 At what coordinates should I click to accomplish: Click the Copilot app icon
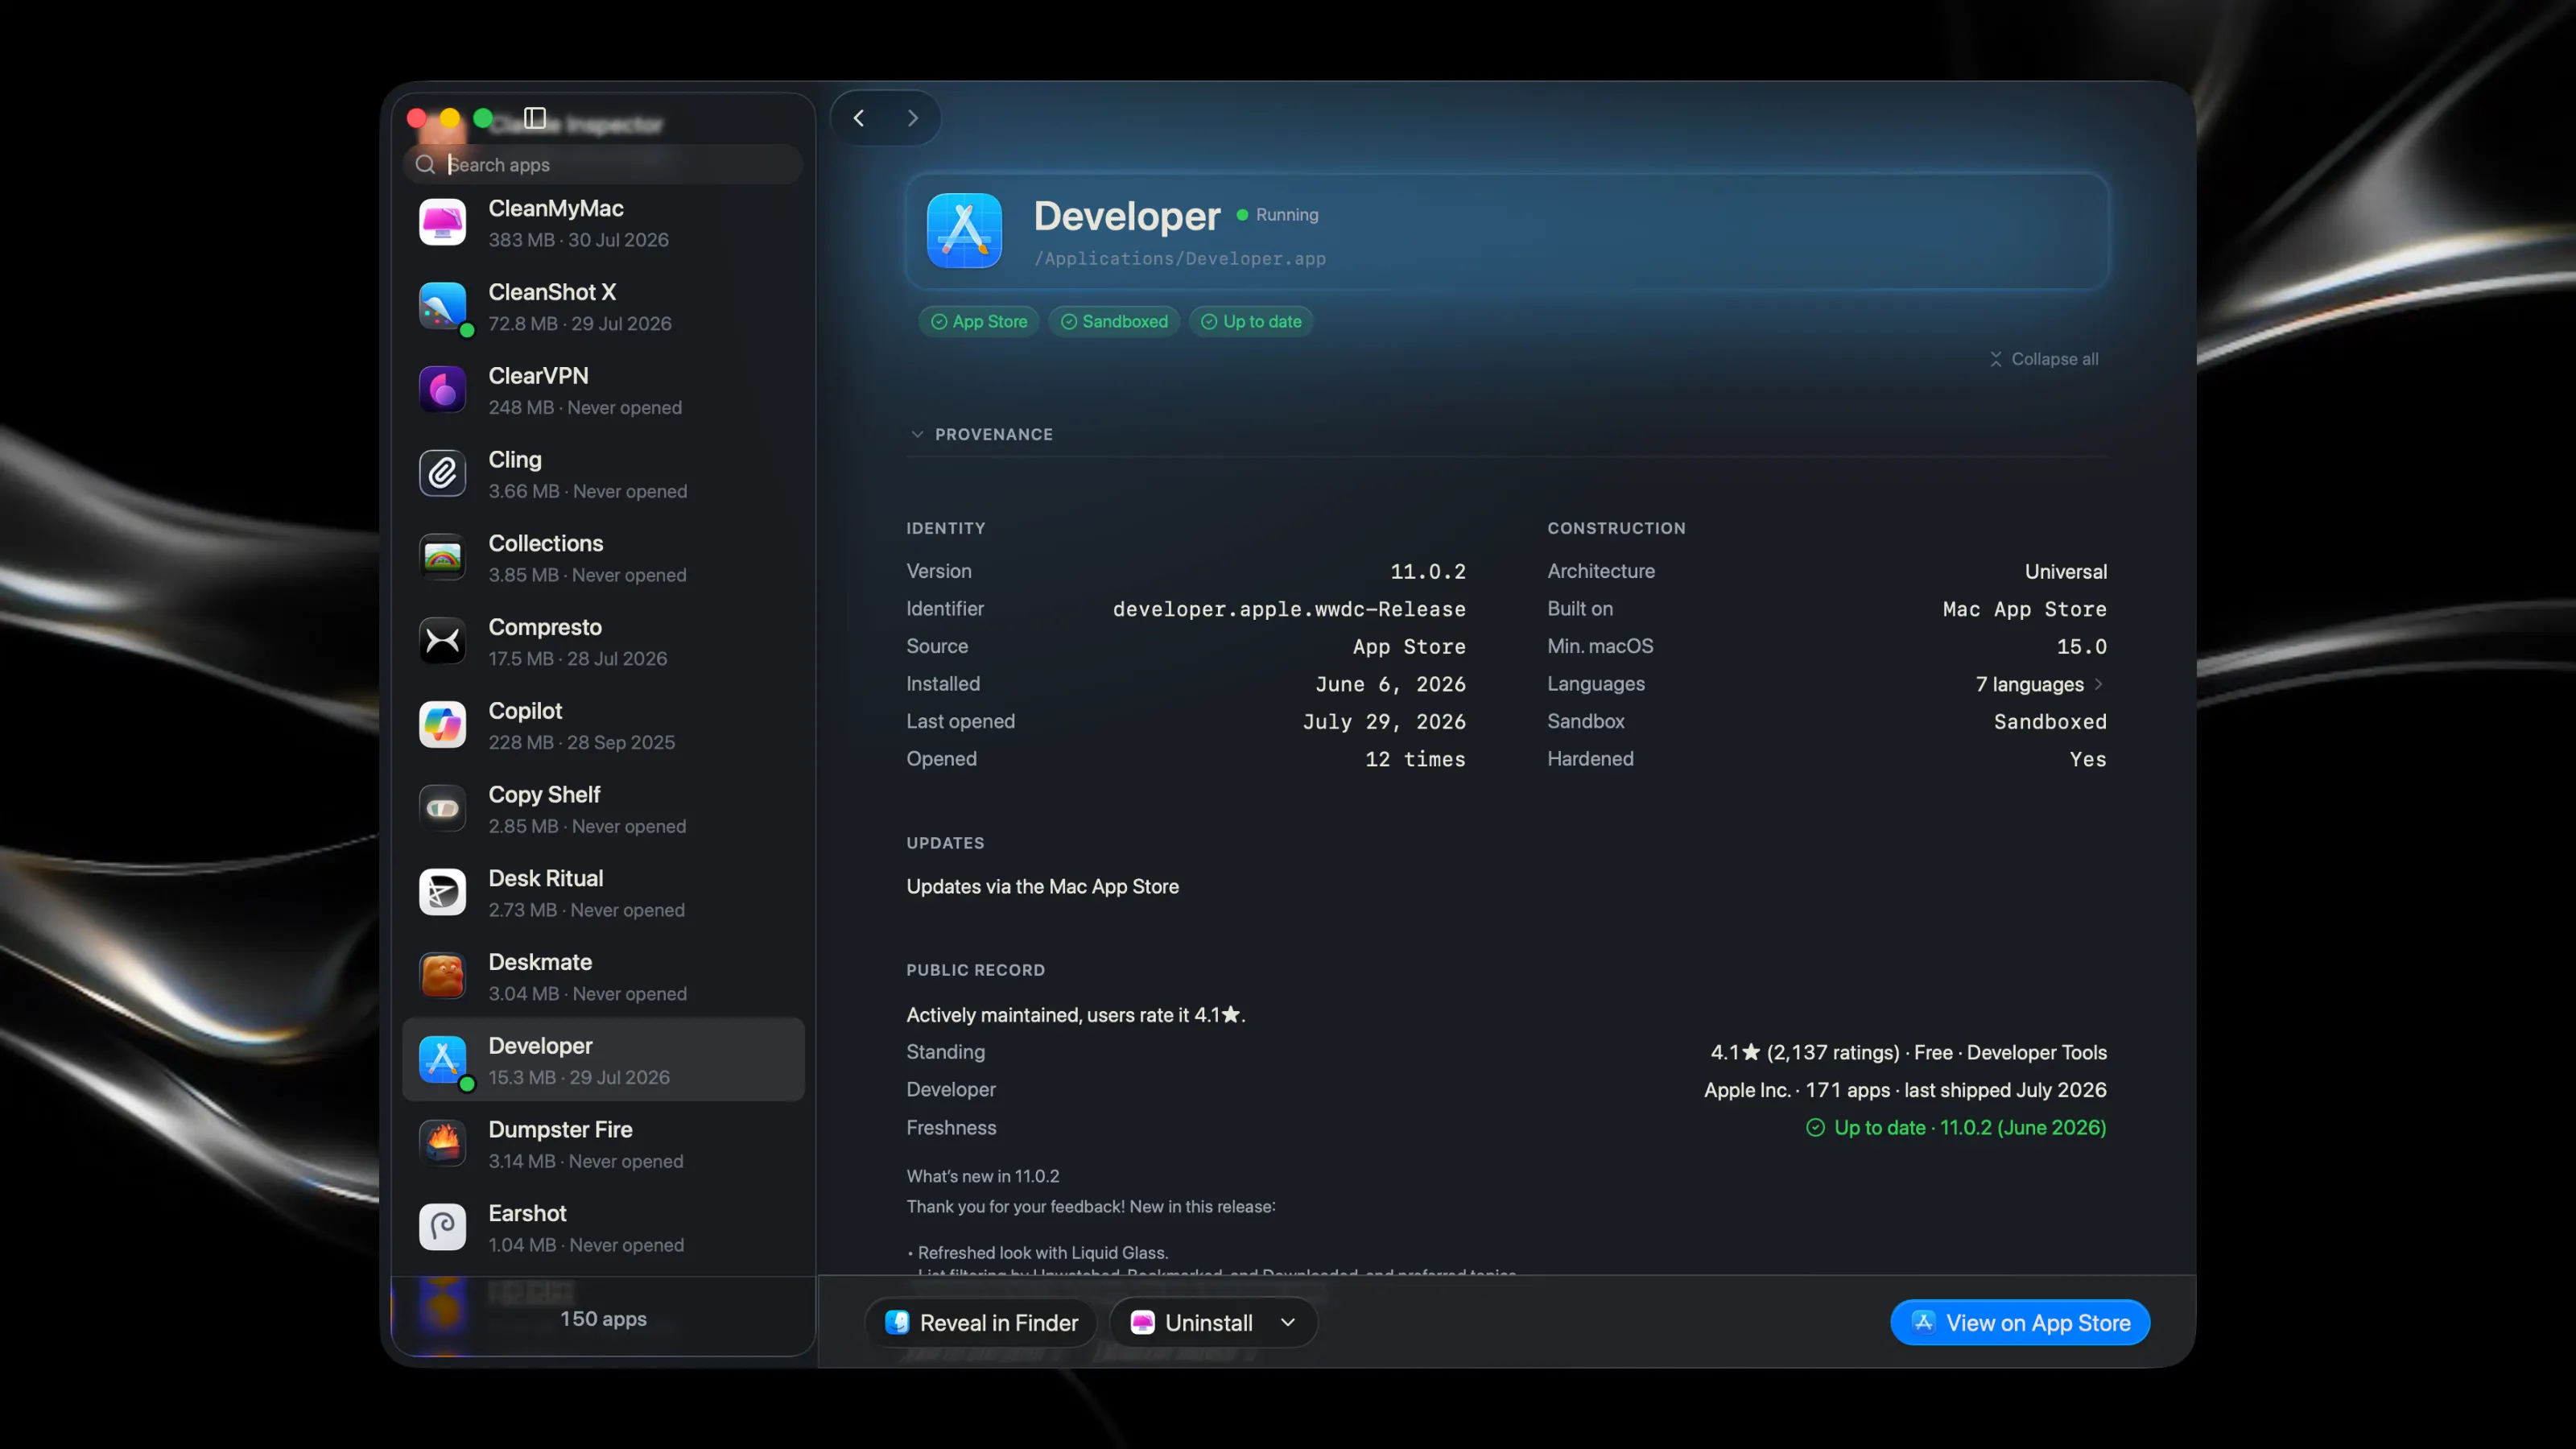pyautogui.click(x=442, y=725)
